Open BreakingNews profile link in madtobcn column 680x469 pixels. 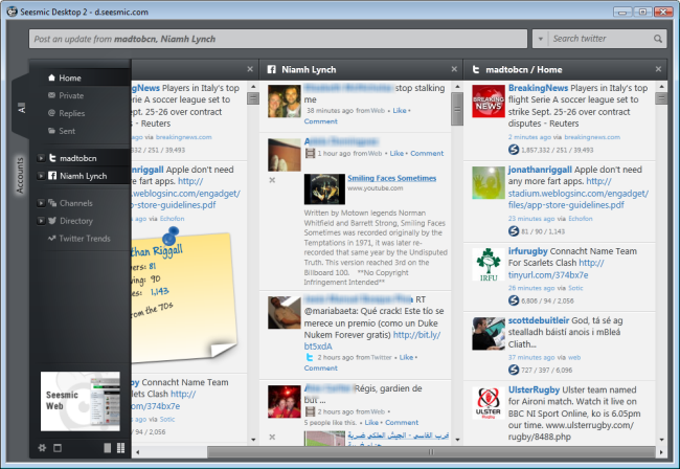point(538,88)
